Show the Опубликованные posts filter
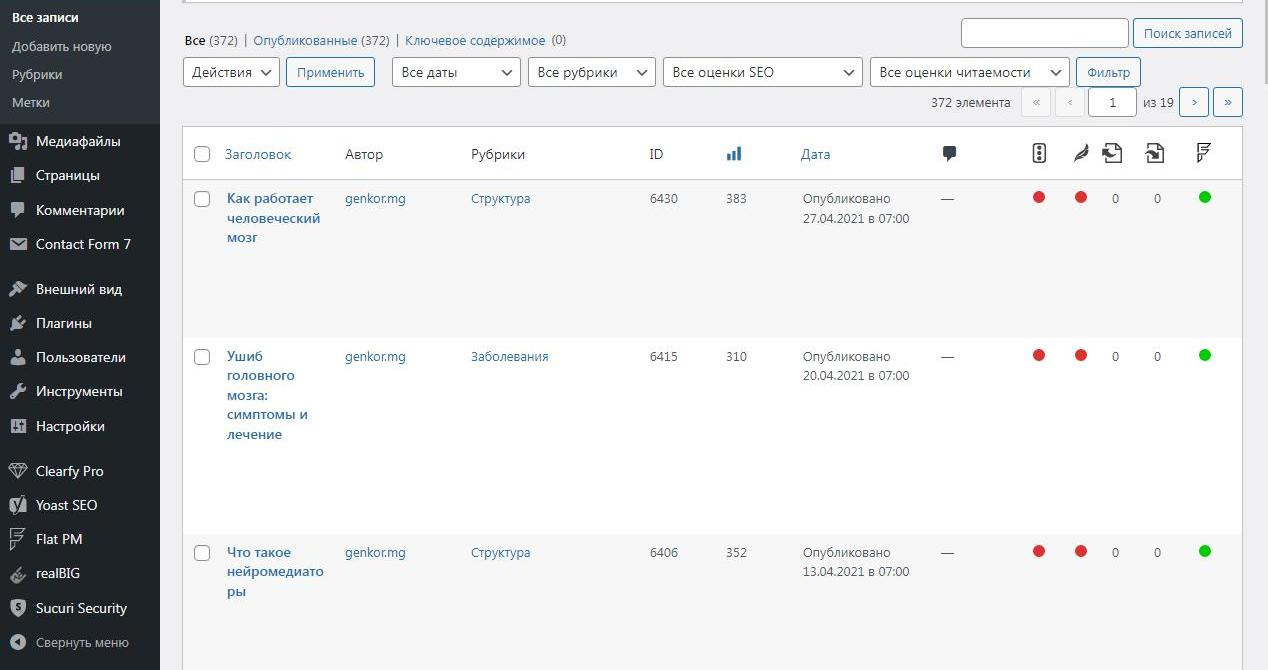Image resolution: width=1268 pixels, height=670 pixels. (x=305, y=40)
